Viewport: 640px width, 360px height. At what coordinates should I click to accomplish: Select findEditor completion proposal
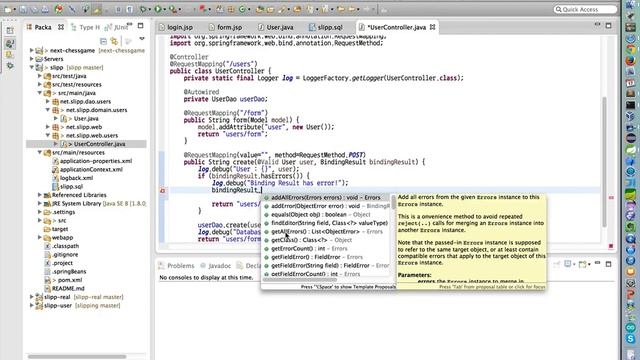click(x=326, y=223)
